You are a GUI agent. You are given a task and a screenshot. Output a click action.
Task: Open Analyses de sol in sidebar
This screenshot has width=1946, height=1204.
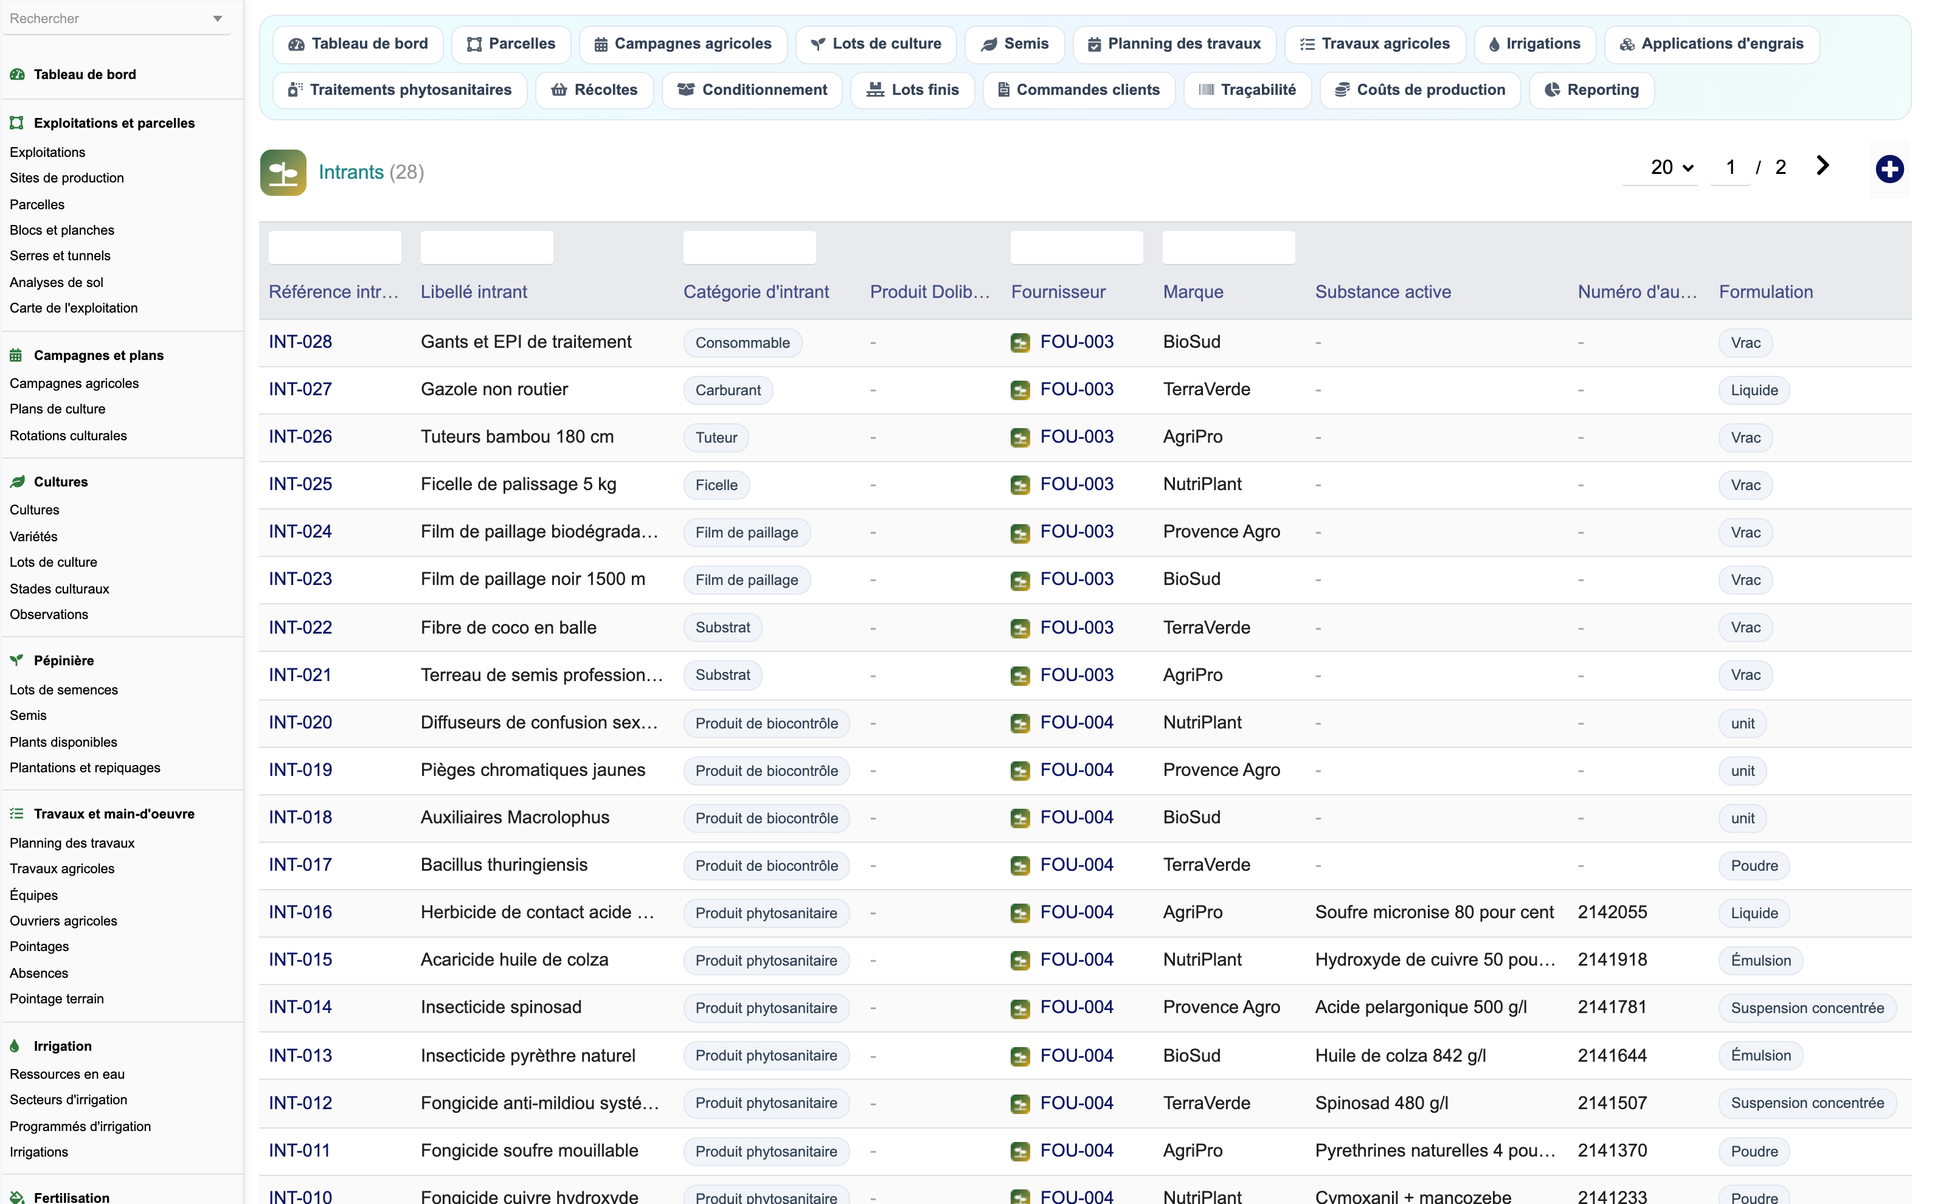coord(56,282)
